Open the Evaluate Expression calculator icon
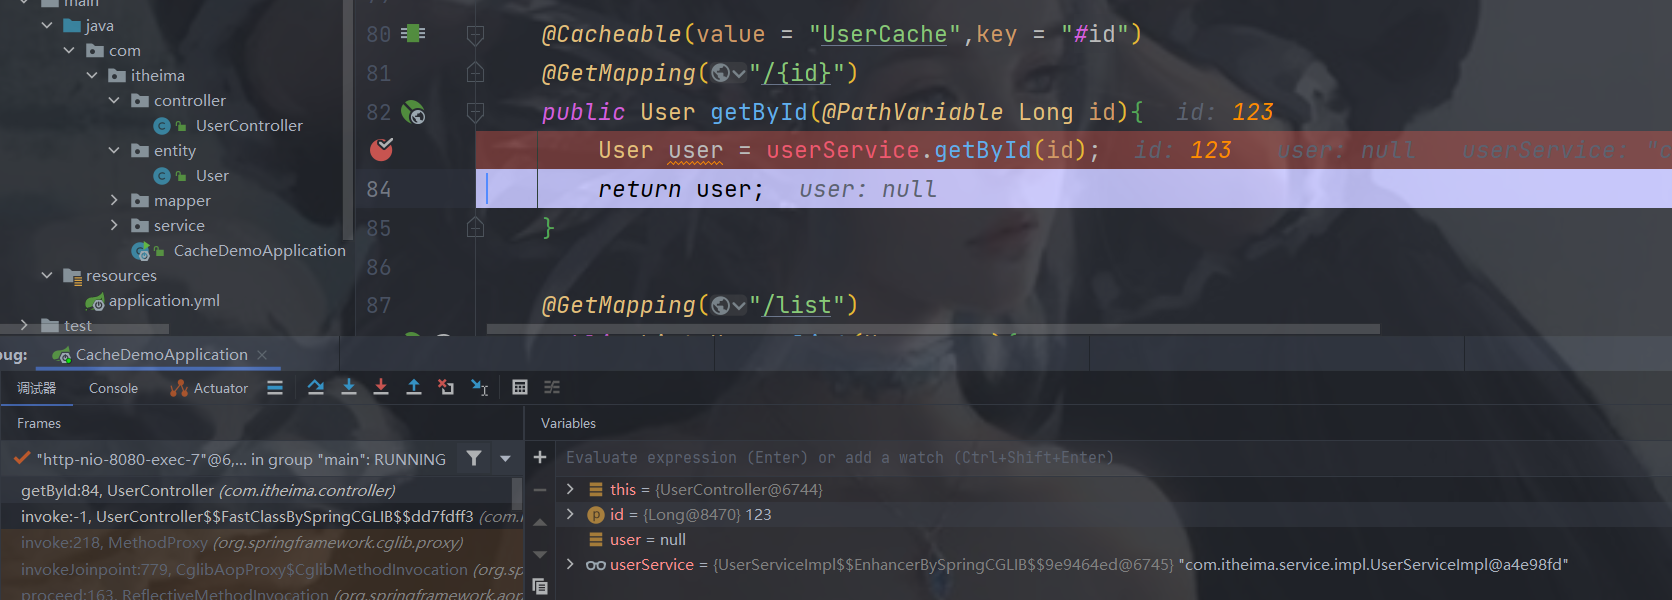 click(x=520, y=388)
